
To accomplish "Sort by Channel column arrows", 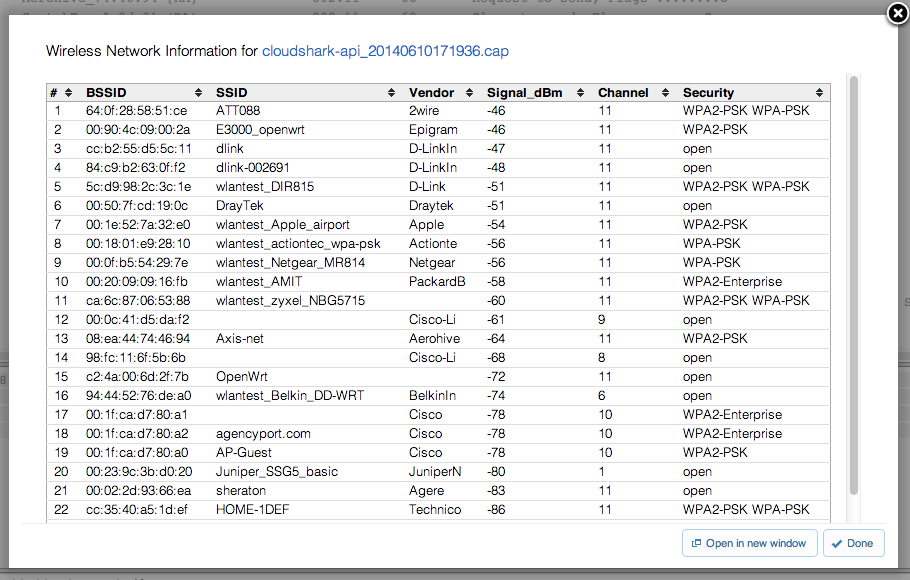I will 665,93.
